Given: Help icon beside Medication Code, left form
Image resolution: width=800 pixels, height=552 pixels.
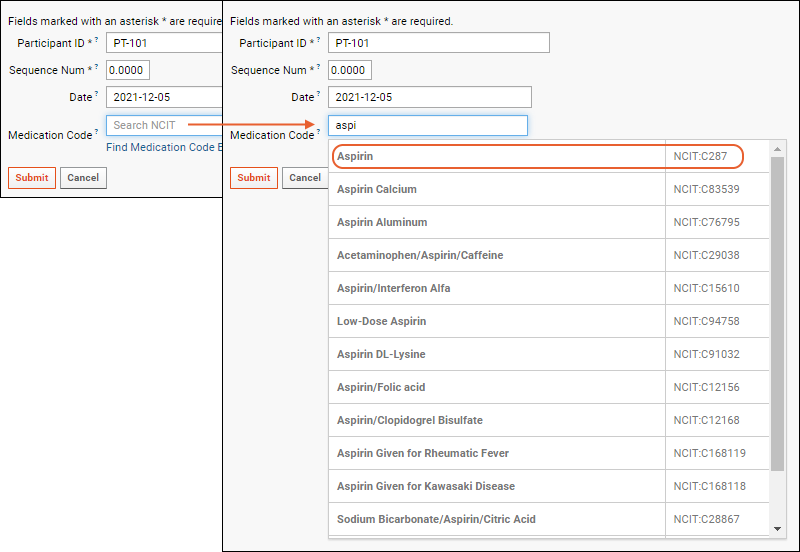Looking at the screenshot, I should tap(96, 132).
